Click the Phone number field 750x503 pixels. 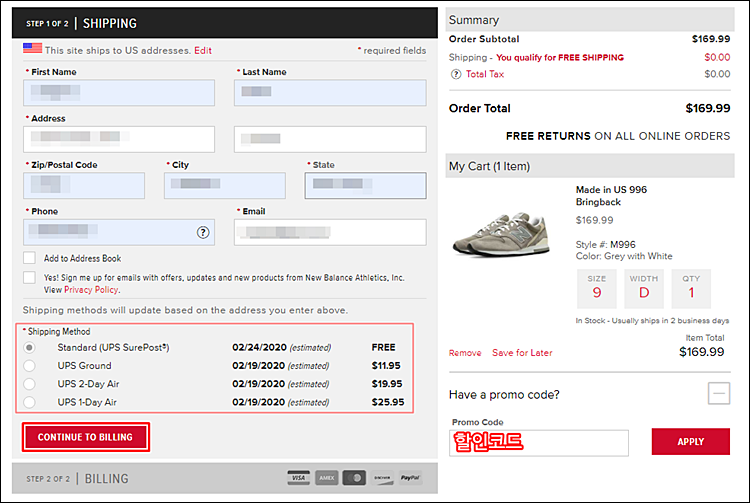pyautogui.click(x=119, y=232)
